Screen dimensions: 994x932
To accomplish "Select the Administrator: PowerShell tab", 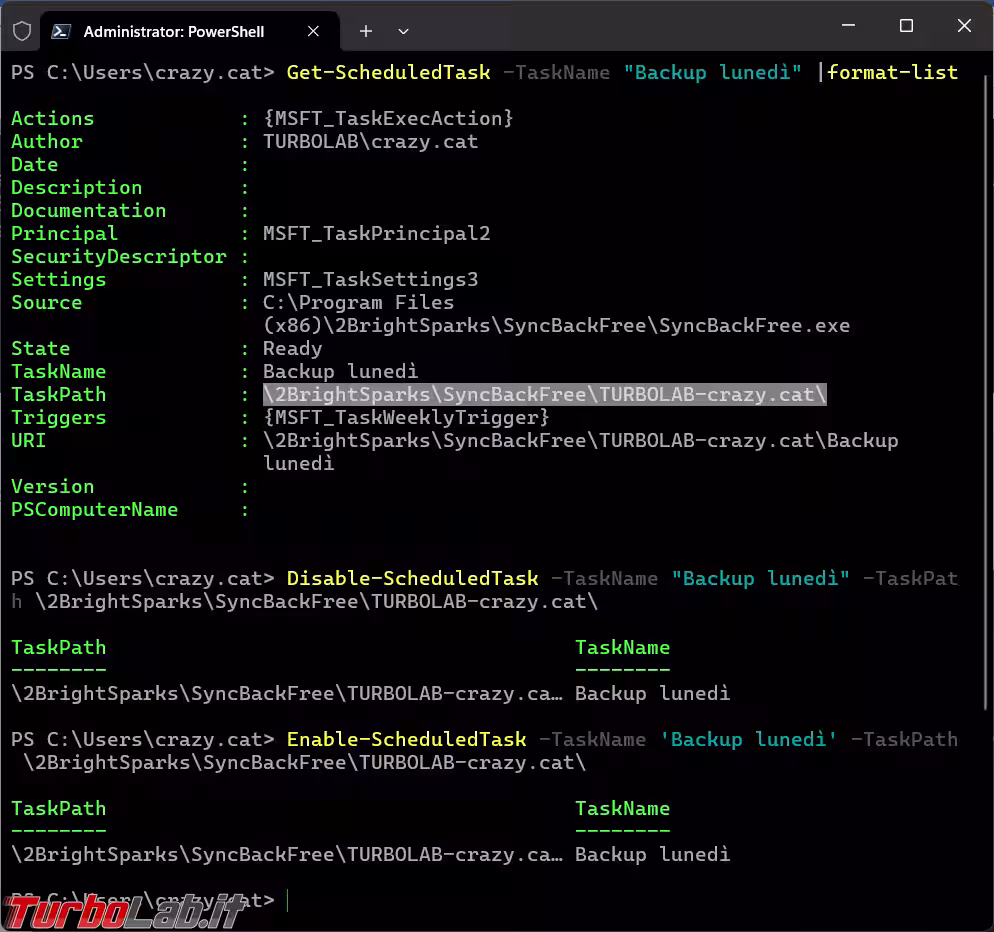I will coord(173,32).
